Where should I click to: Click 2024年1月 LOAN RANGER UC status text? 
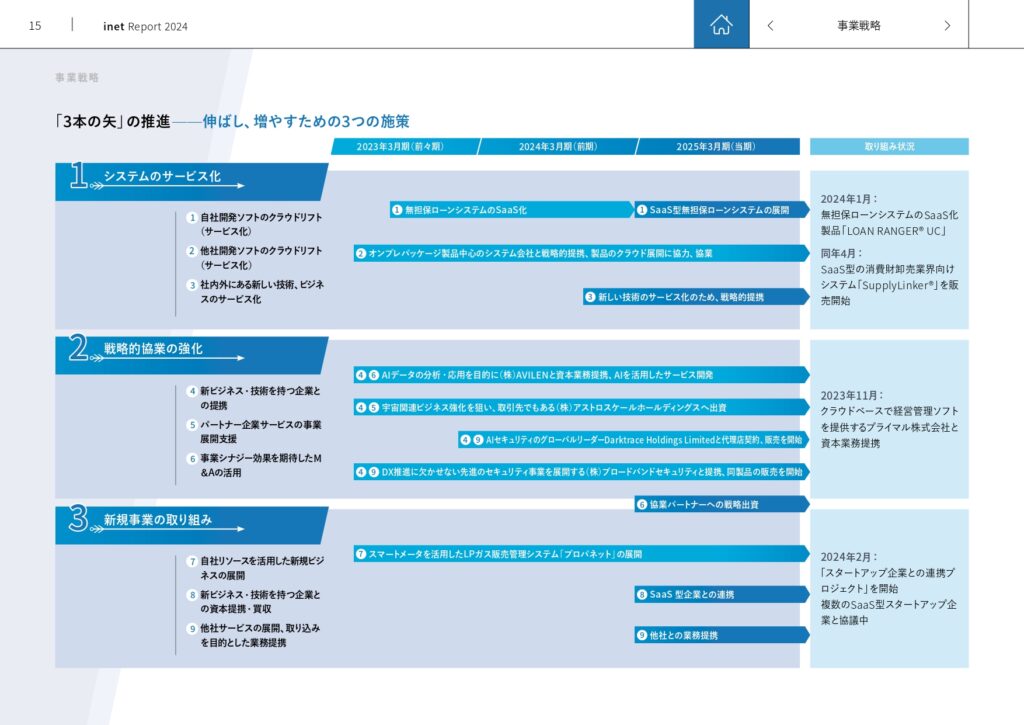coord(889,215)
